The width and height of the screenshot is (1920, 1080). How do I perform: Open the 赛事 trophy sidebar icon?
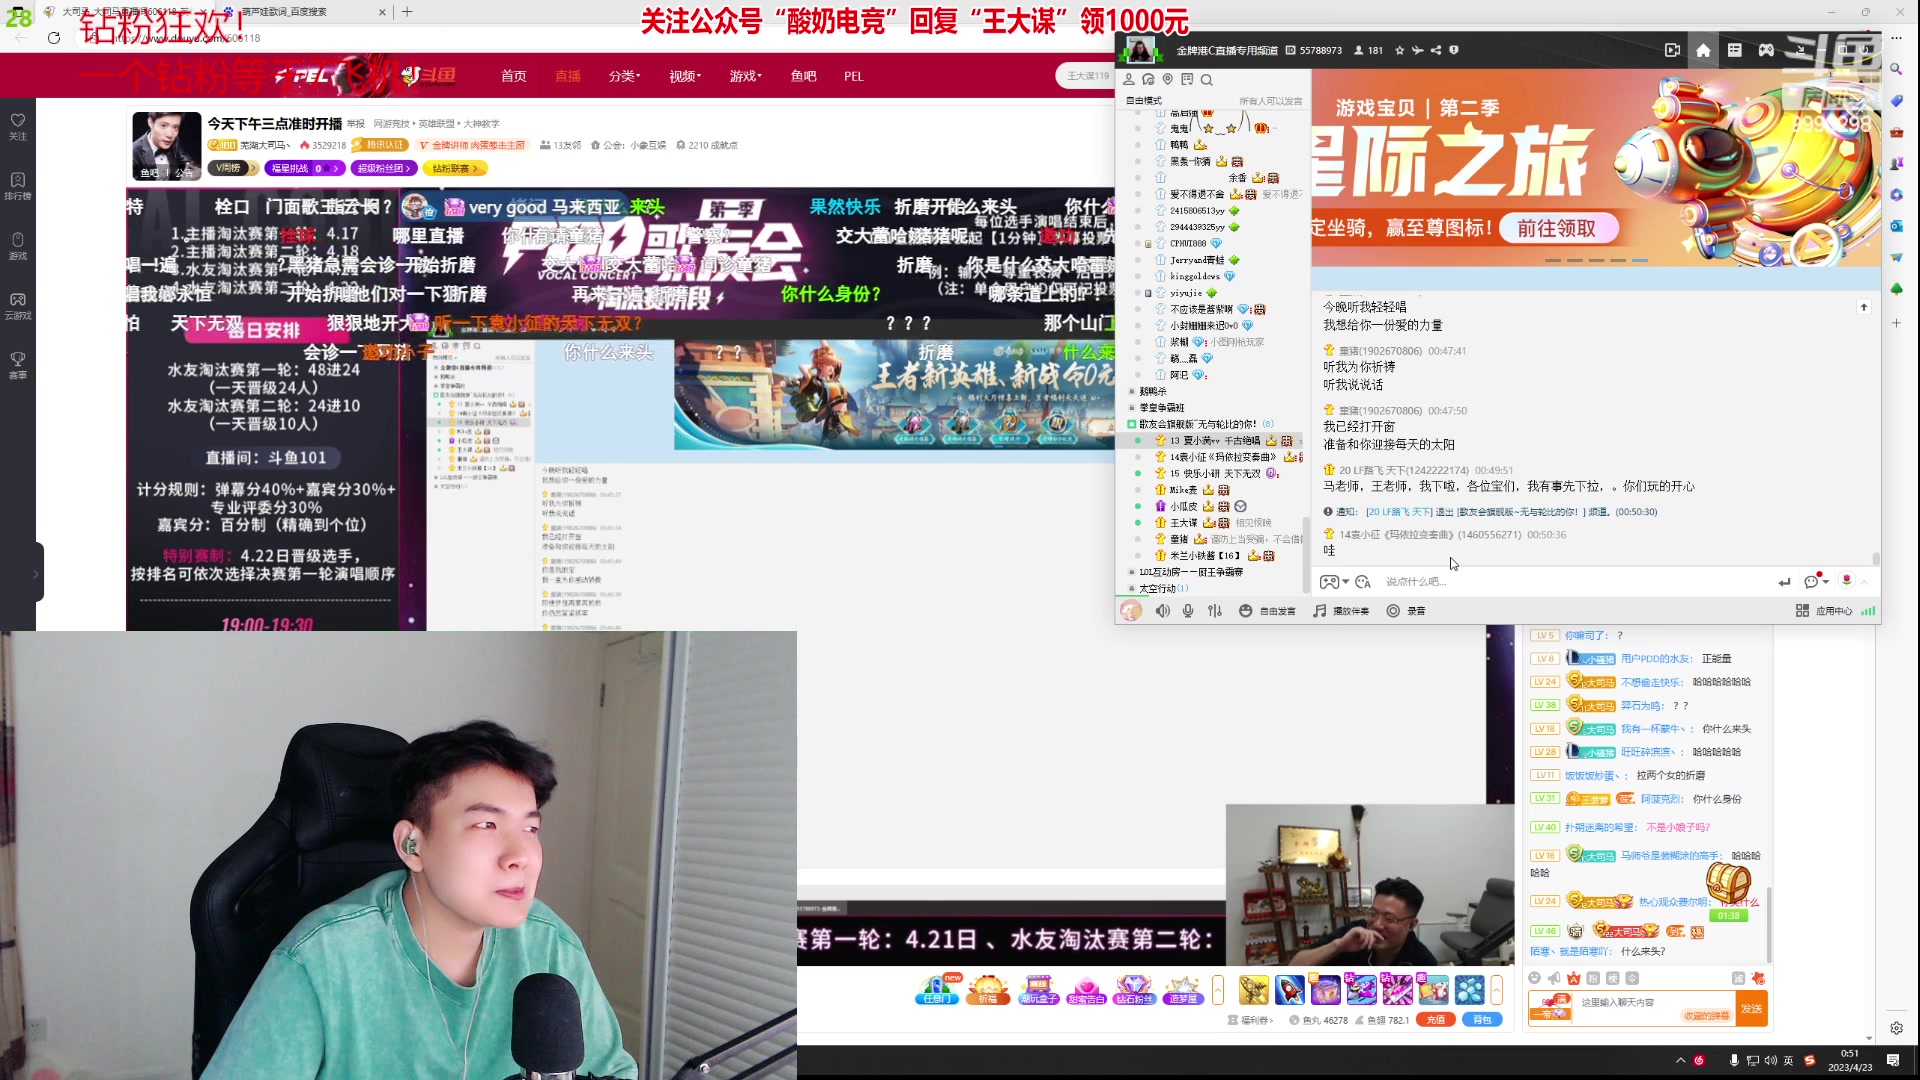click(18, 365)
